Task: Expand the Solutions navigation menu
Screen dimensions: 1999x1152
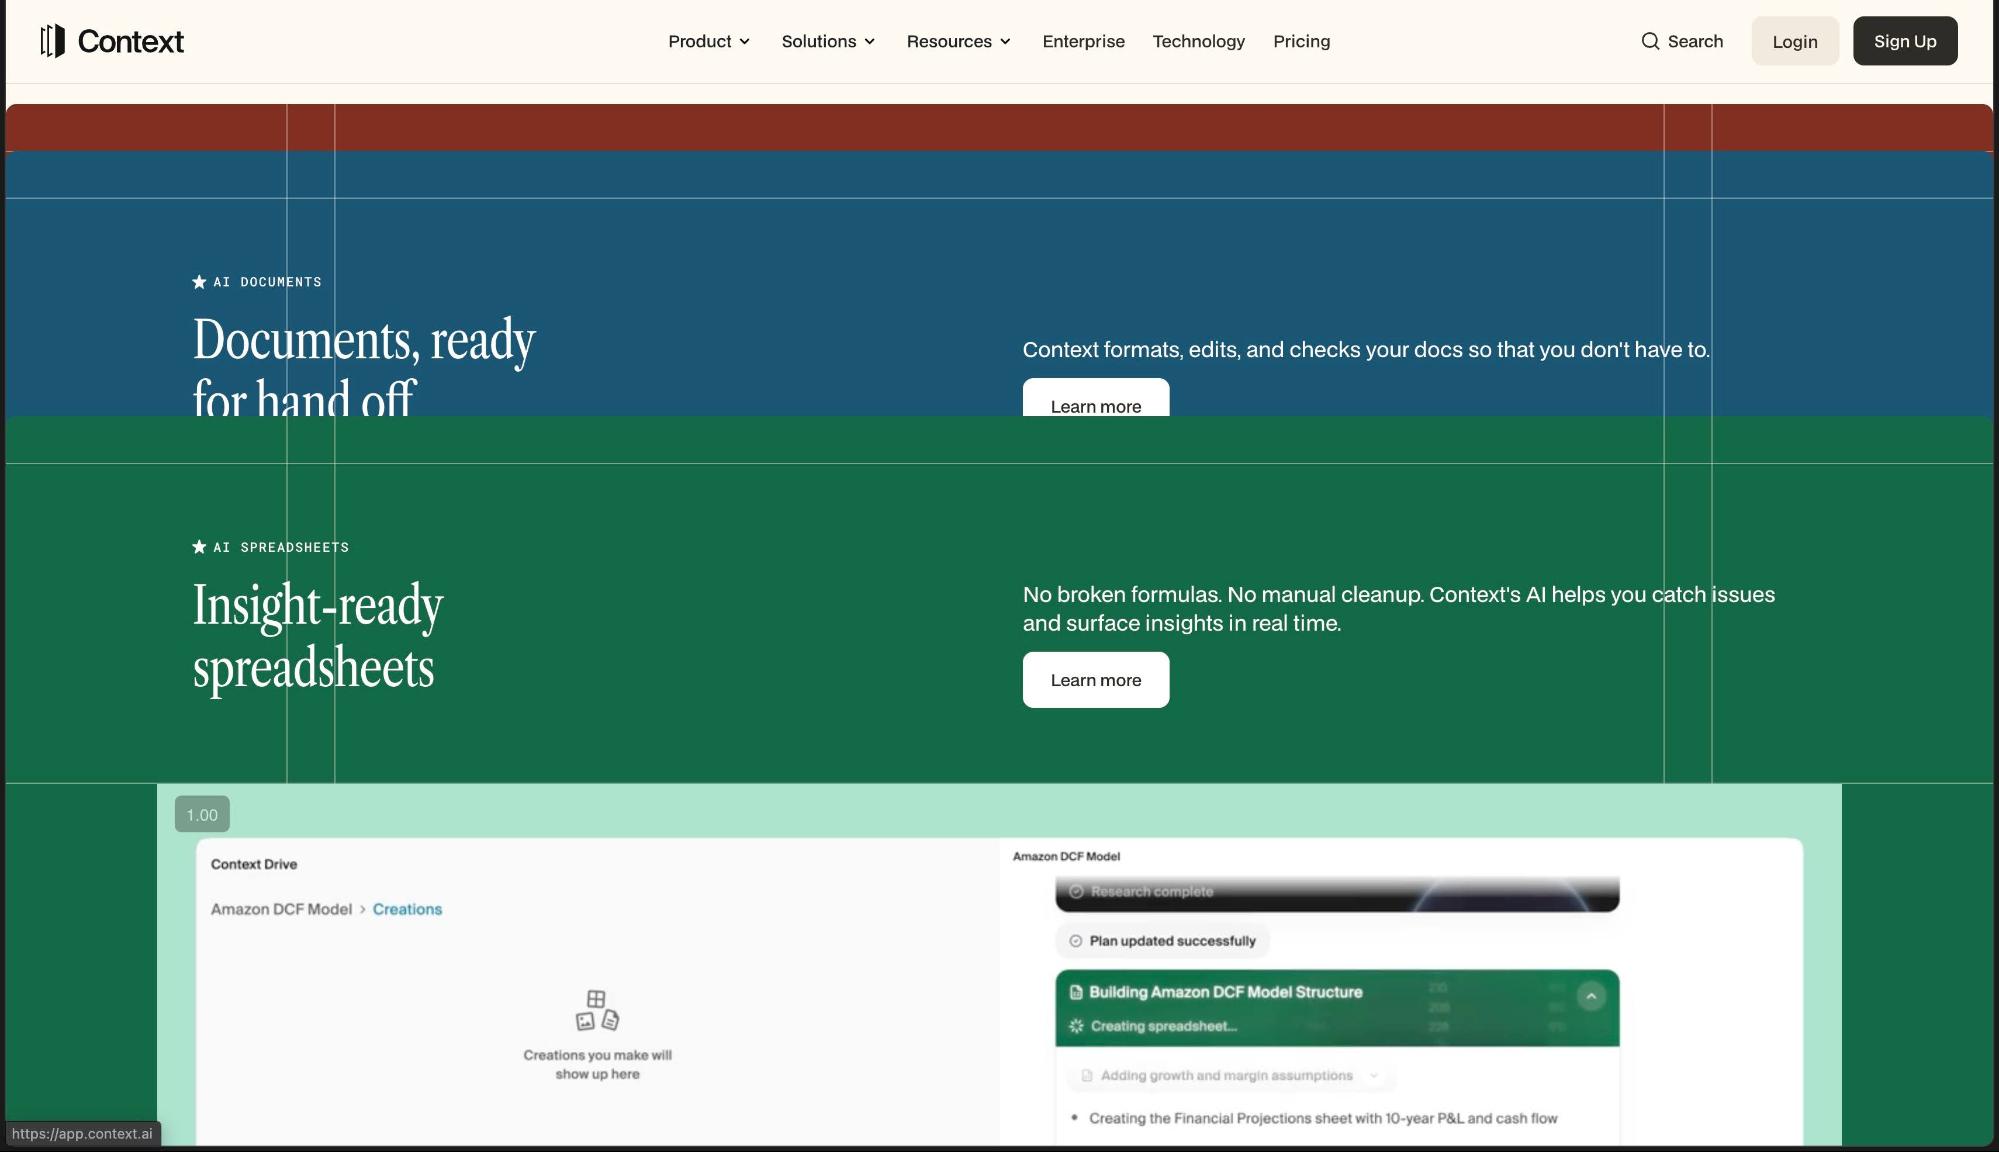Action: tap(828, 41)
